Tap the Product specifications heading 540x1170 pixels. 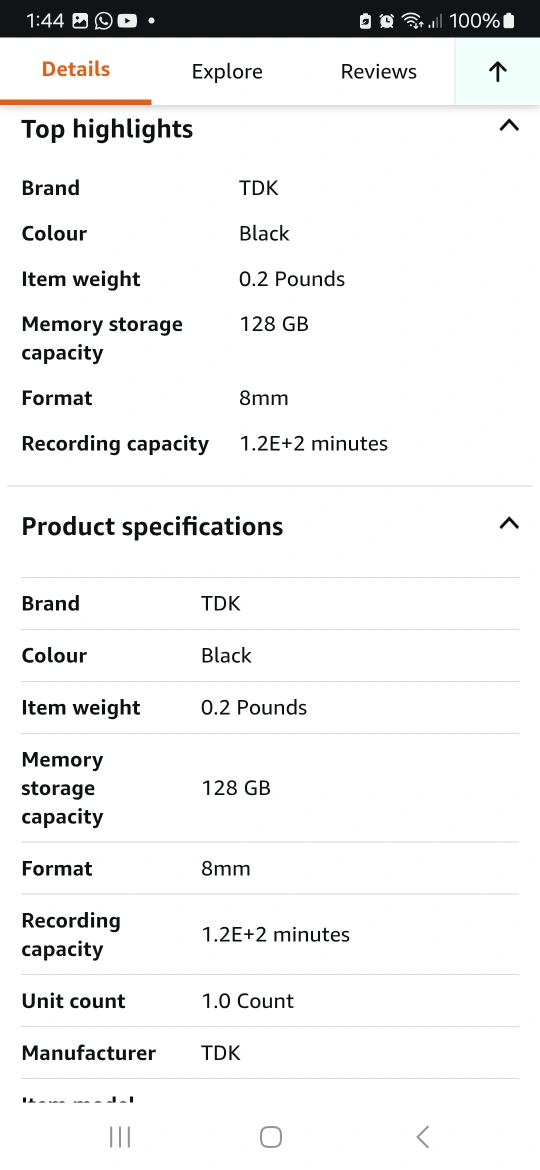click(152, 527)
